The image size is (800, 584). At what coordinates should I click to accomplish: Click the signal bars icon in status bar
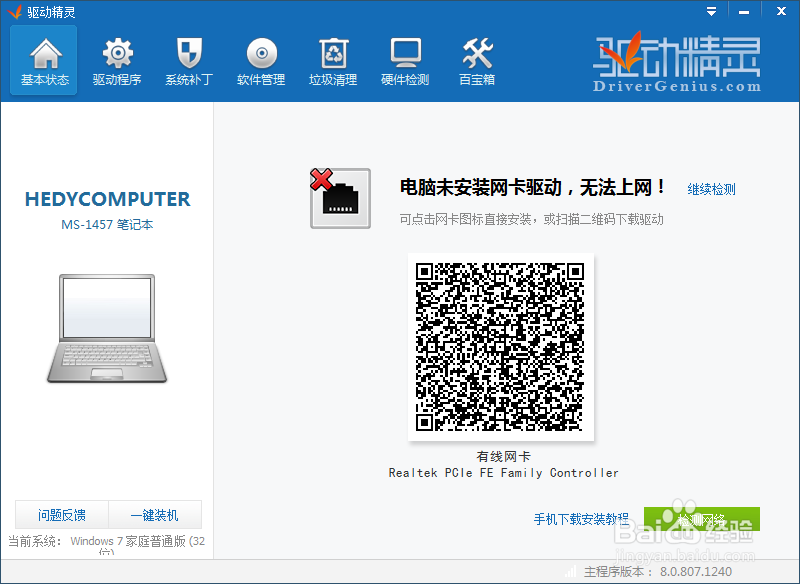(x=571, y=571)
